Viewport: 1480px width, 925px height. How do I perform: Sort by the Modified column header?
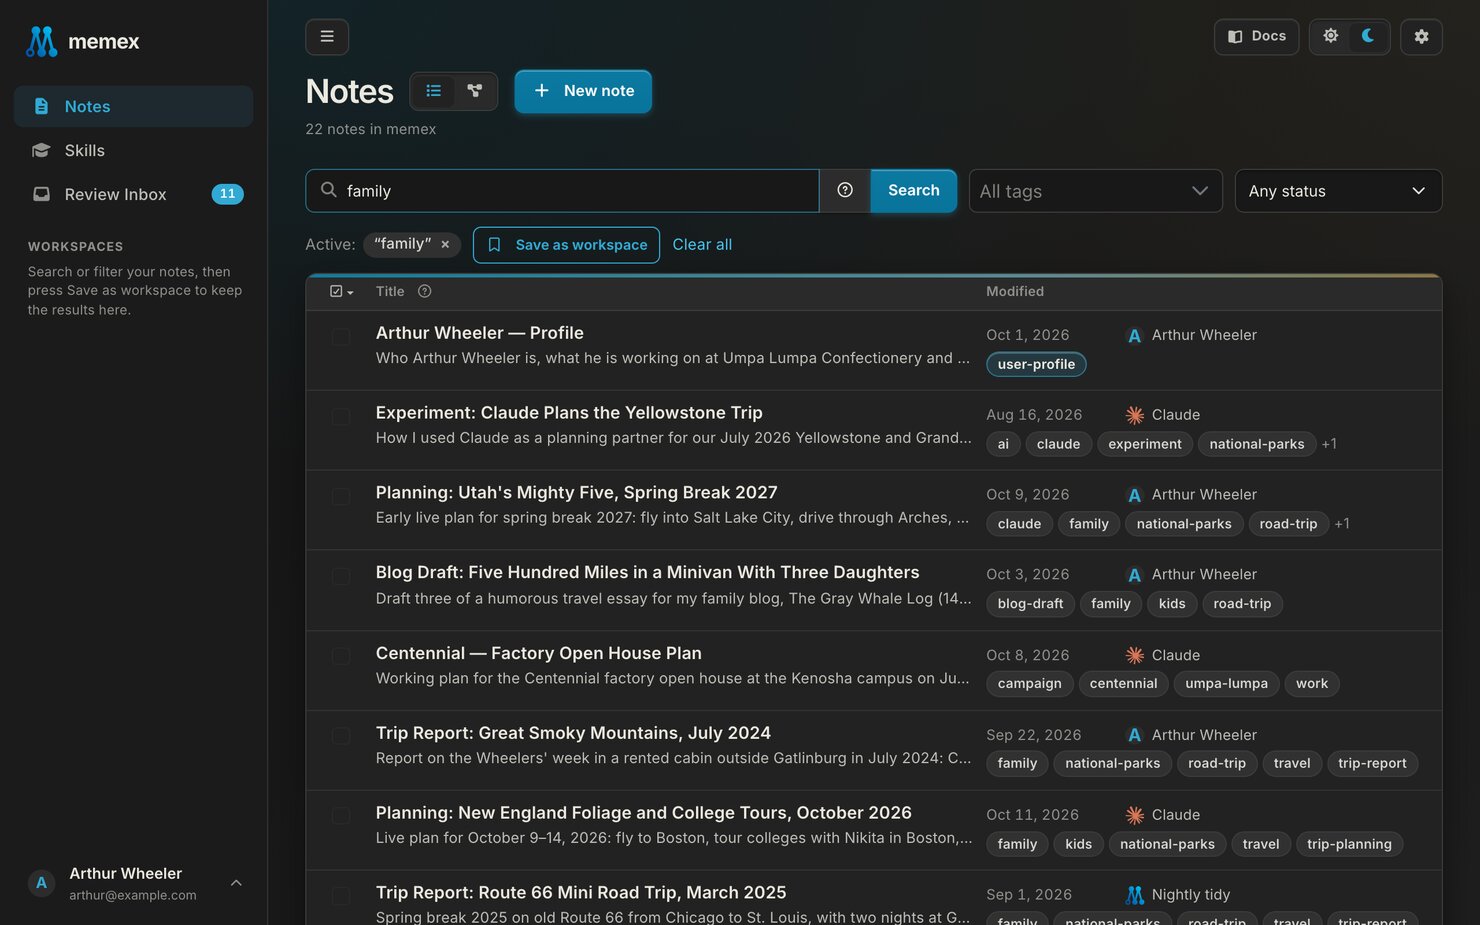click(x=1015, y=291)
